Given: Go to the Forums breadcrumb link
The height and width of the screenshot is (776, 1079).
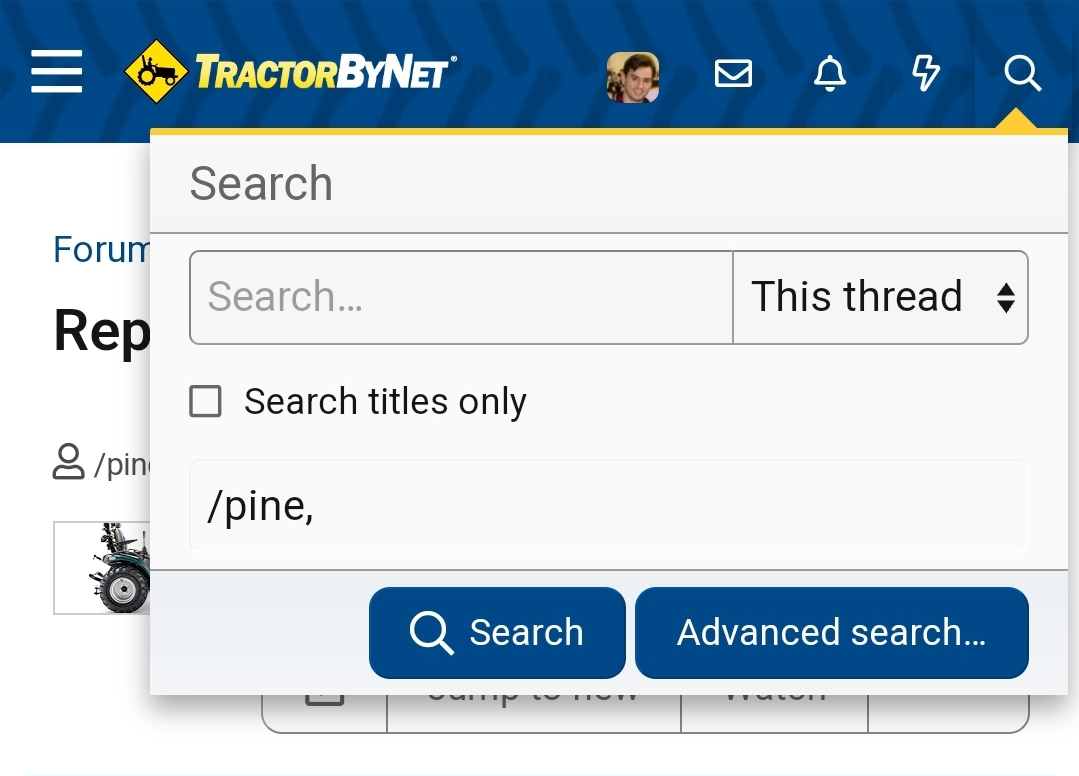Looking at the screenshot, I should (101, 249).
